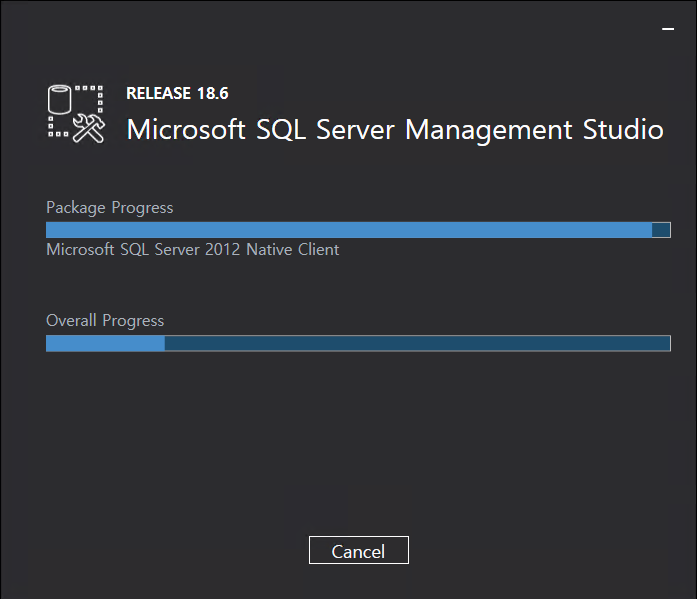Click the database cylinder in the logo
This screenshot has height=599, width=697.
click(59, 100)
